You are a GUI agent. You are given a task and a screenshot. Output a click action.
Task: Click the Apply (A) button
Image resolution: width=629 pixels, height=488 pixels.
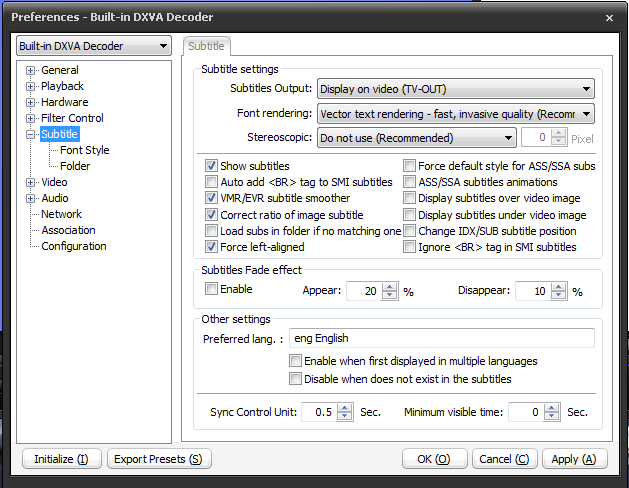tap(573, 459)
